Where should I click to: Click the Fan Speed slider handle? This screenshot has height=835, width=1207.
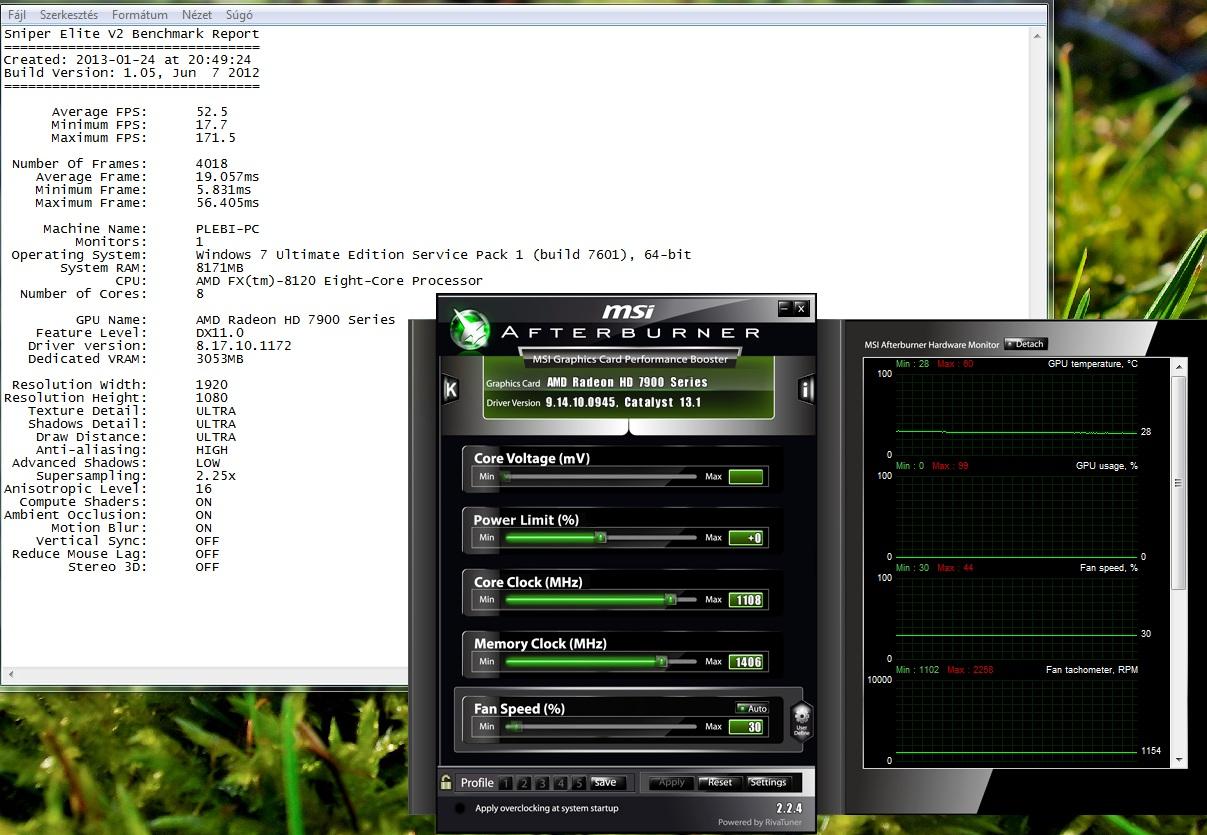point(516,727)
